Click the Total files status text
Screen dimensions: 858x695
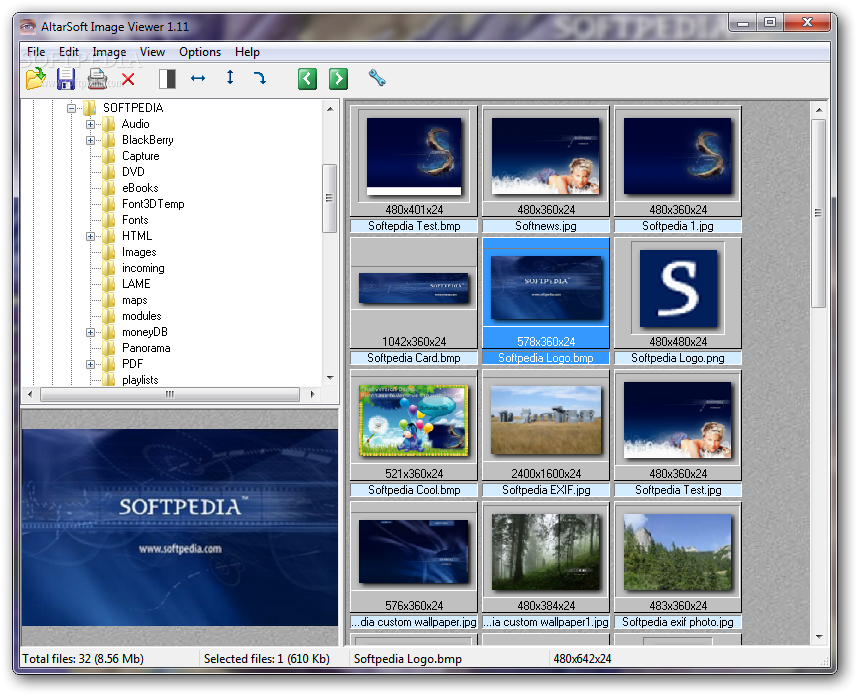point(83,659)
